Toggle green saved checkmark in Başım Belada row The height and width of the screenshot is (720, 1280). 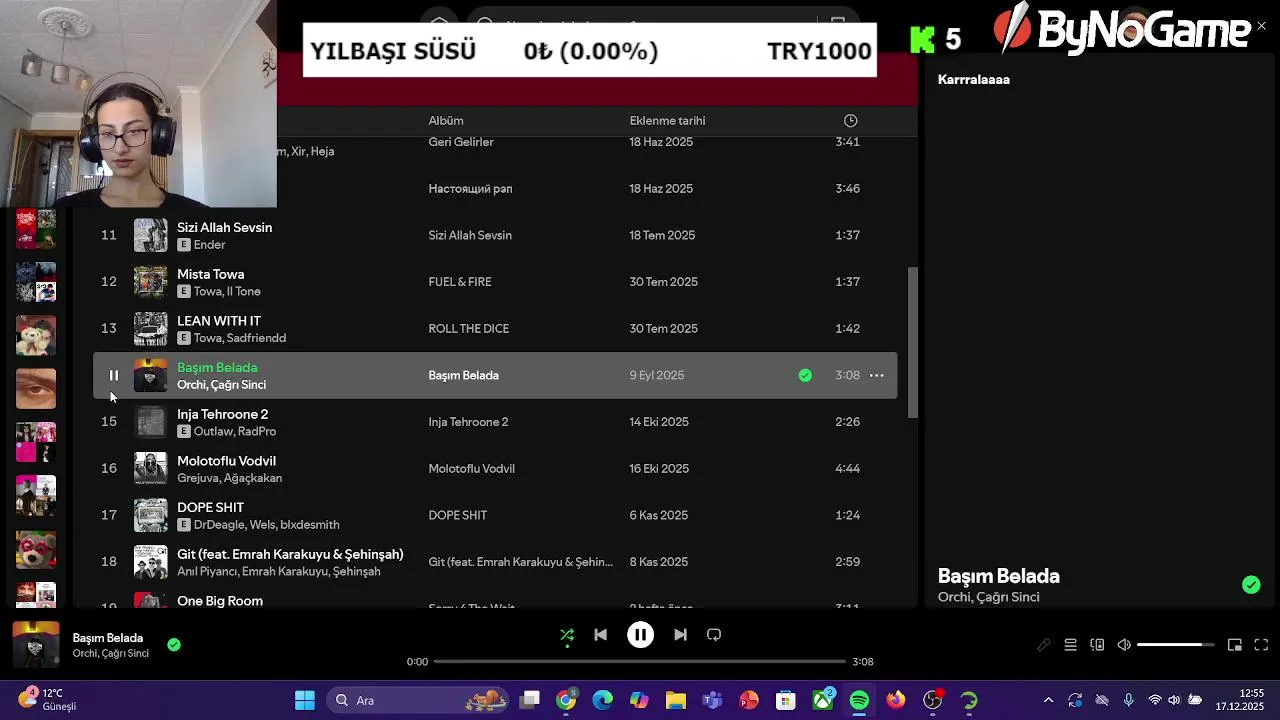coord(805,376)
